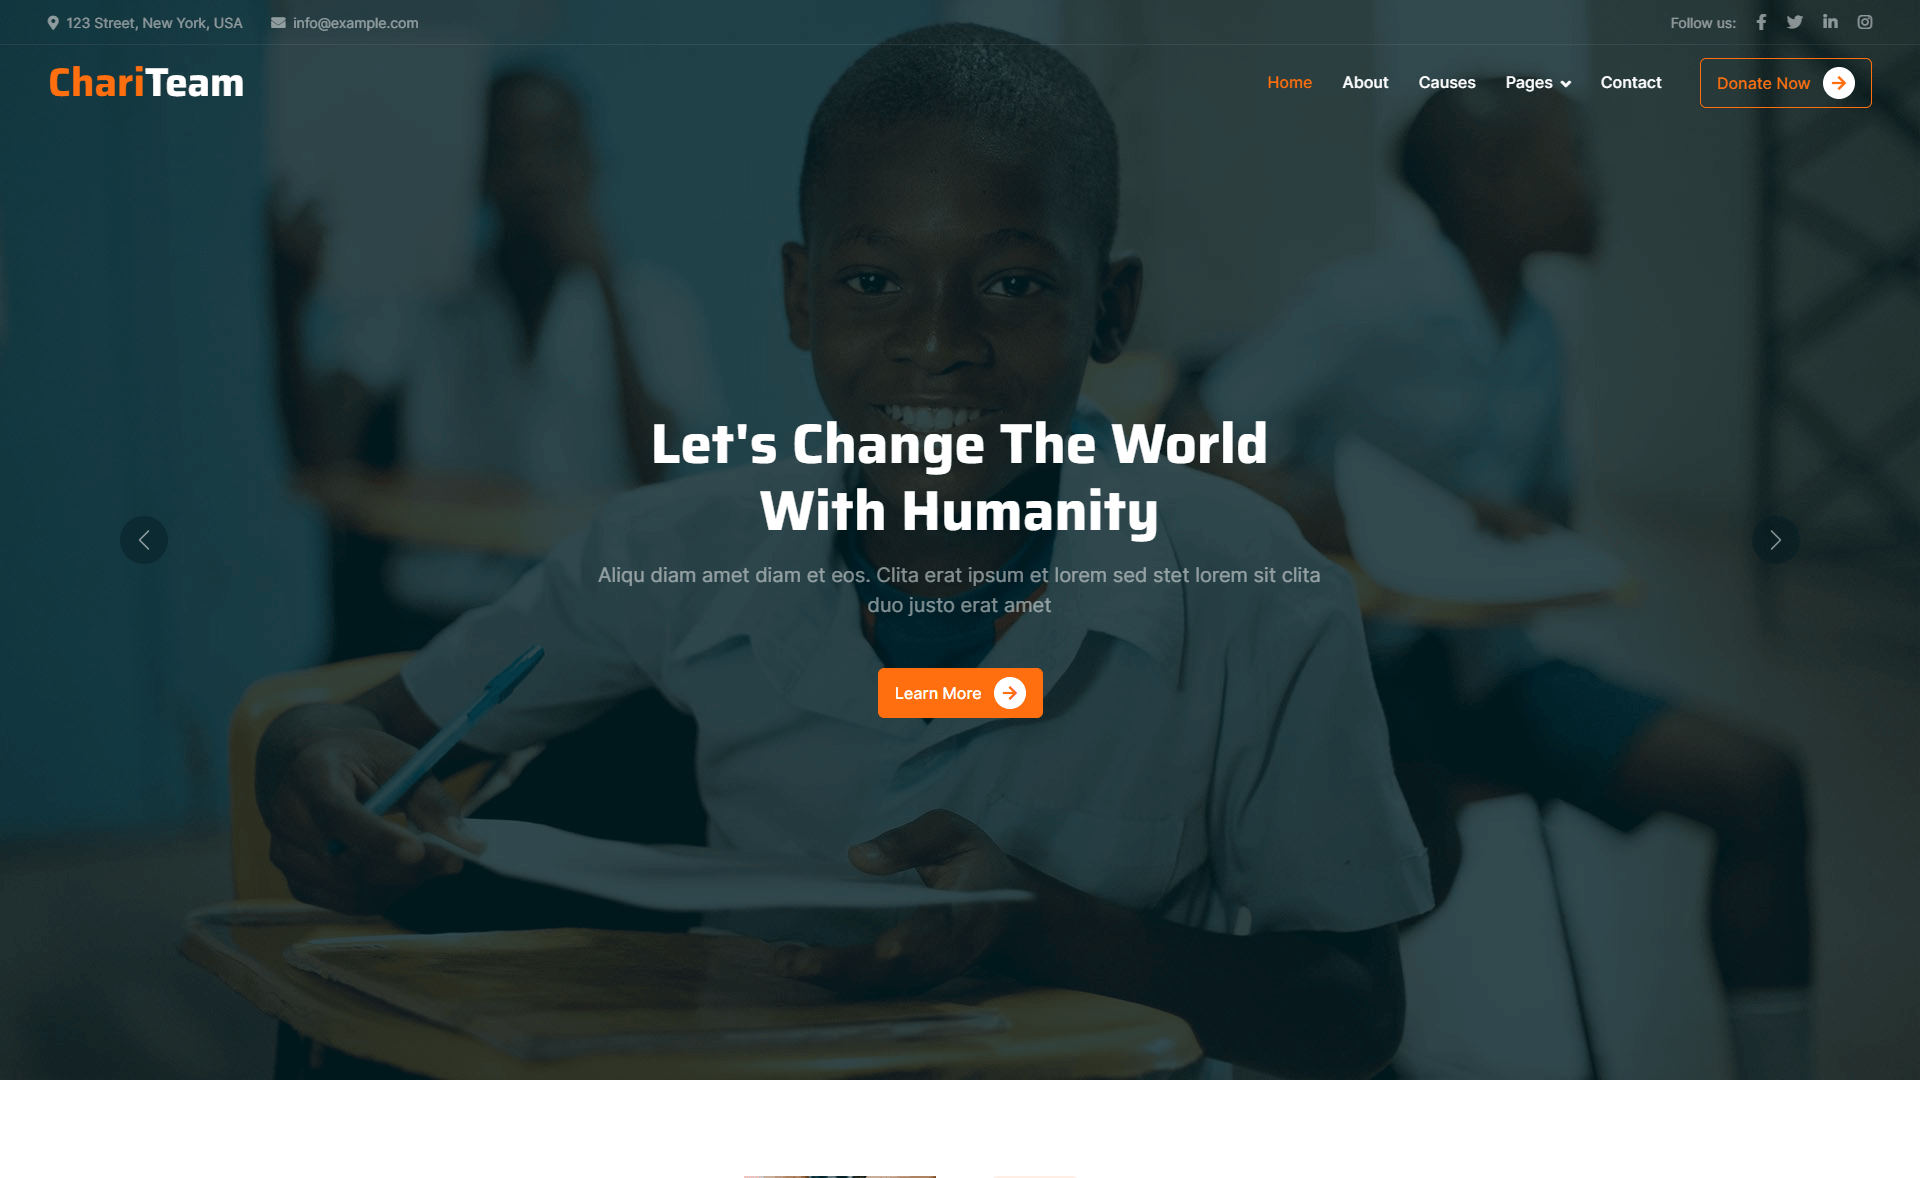1920x1178 pixels.
Task: Click the left carousel arrow icon
Action: click(143, 539)
